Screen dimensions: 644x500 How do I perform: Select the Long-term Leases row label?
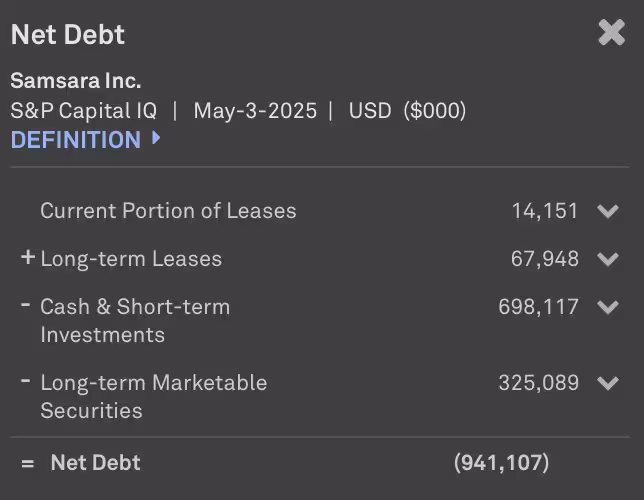(131, 259)
